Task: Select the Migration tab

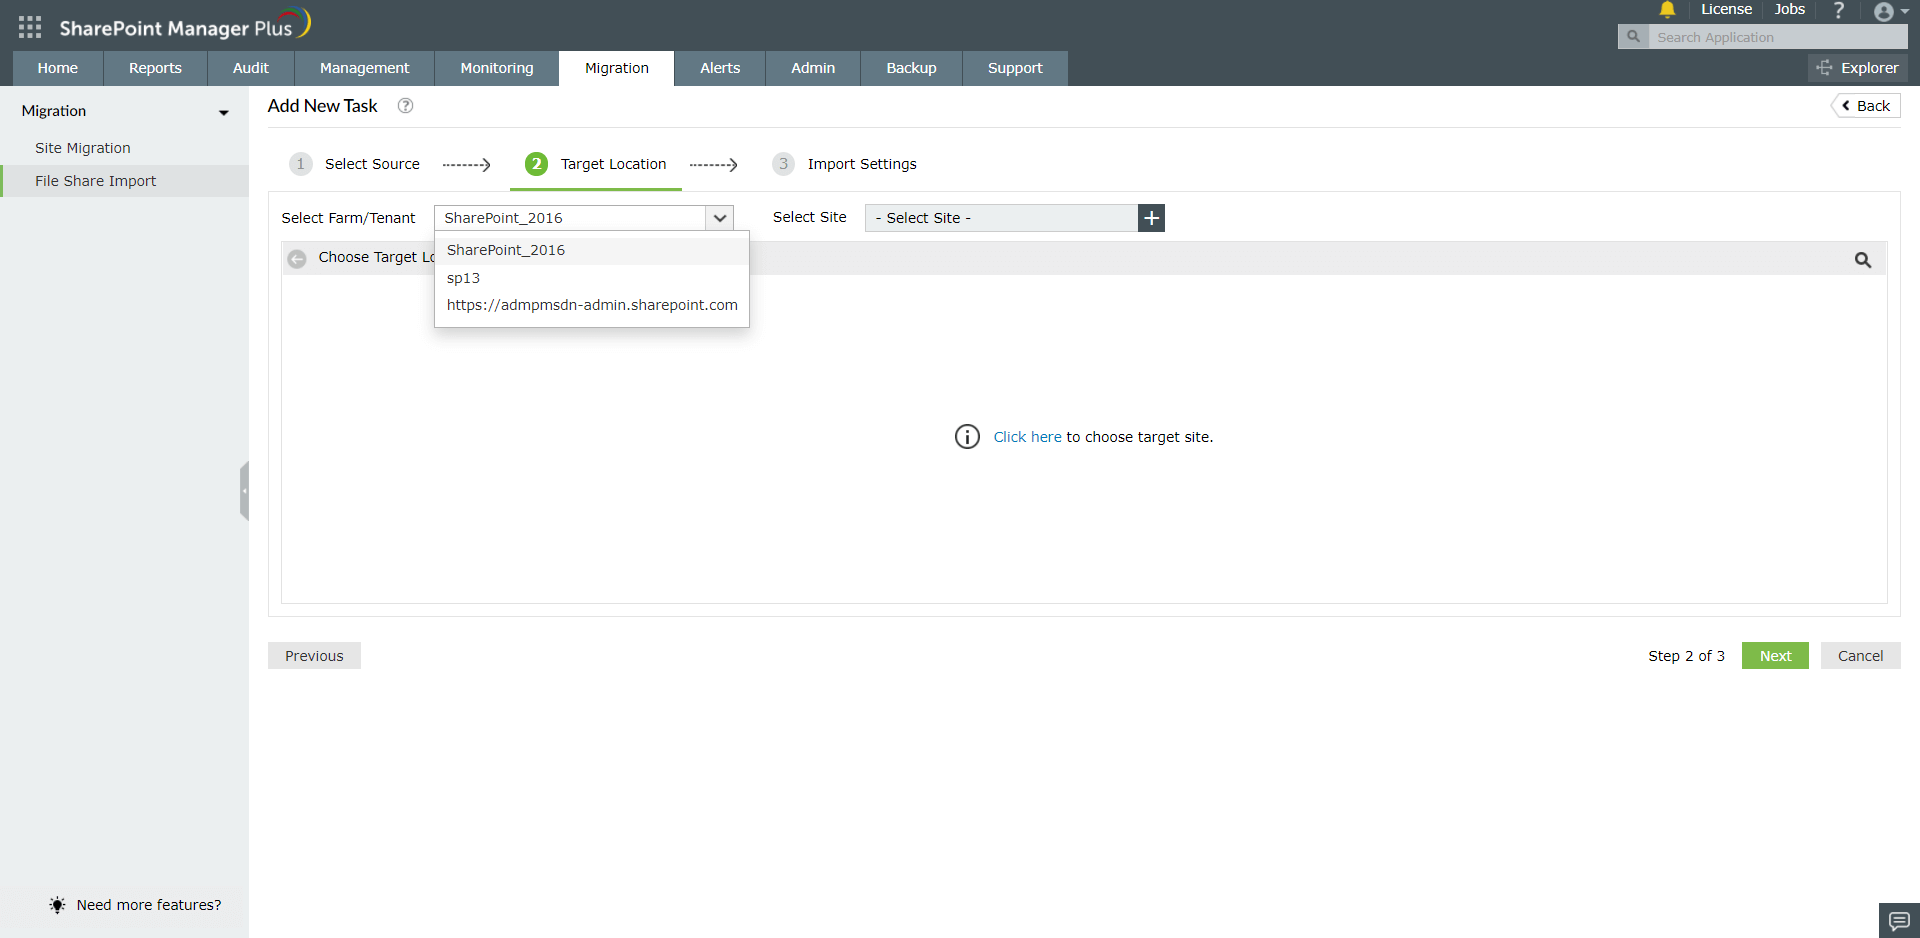Action: point(617,68)
